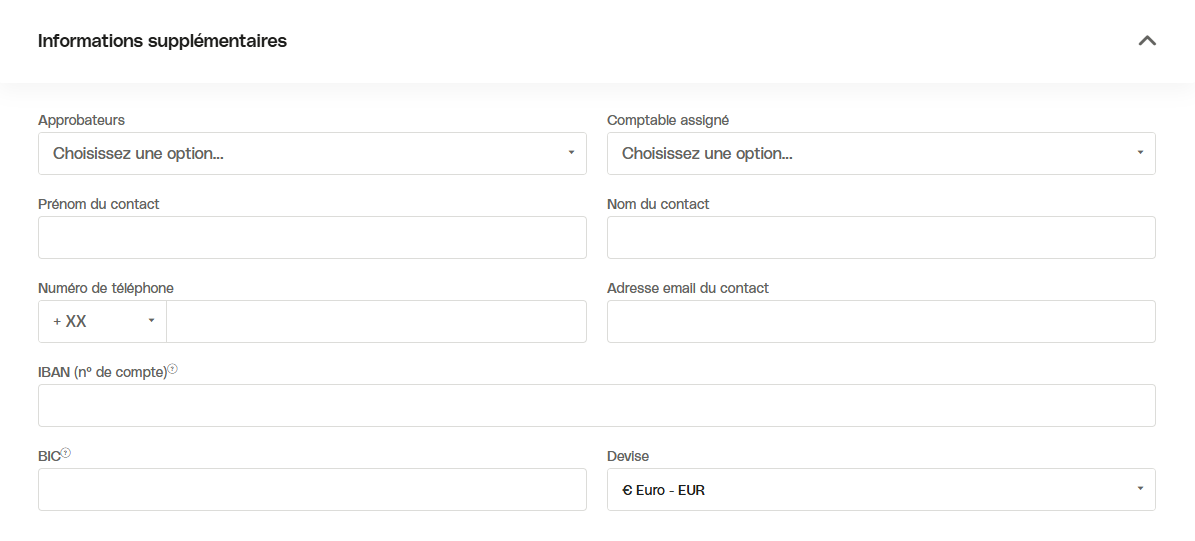Click the help icon next to IBAN
Screen dimensions: 1195x541
pos(172,369)
